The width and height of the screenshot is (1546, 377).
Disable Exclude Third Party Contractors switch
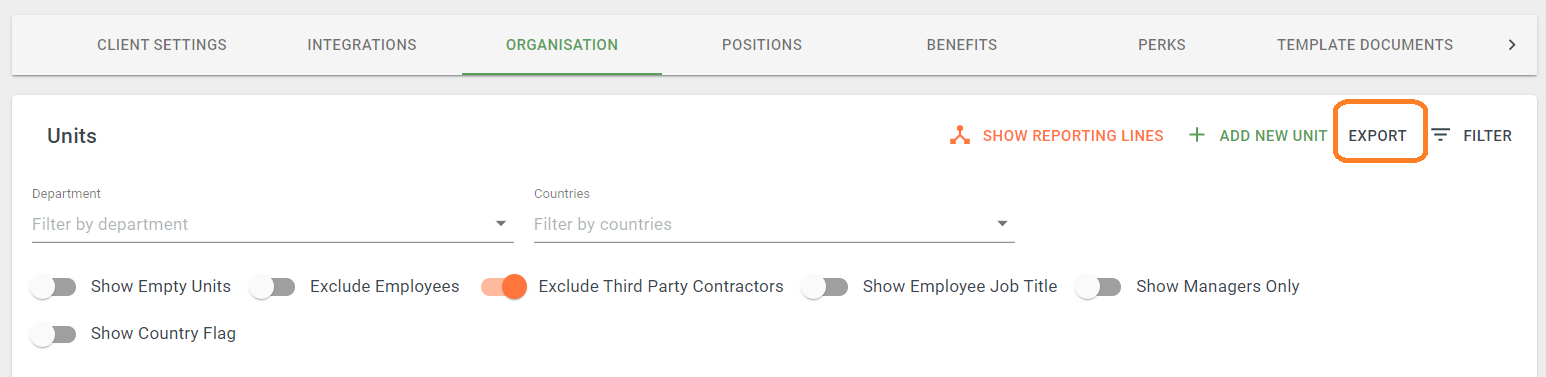(503, 287)
